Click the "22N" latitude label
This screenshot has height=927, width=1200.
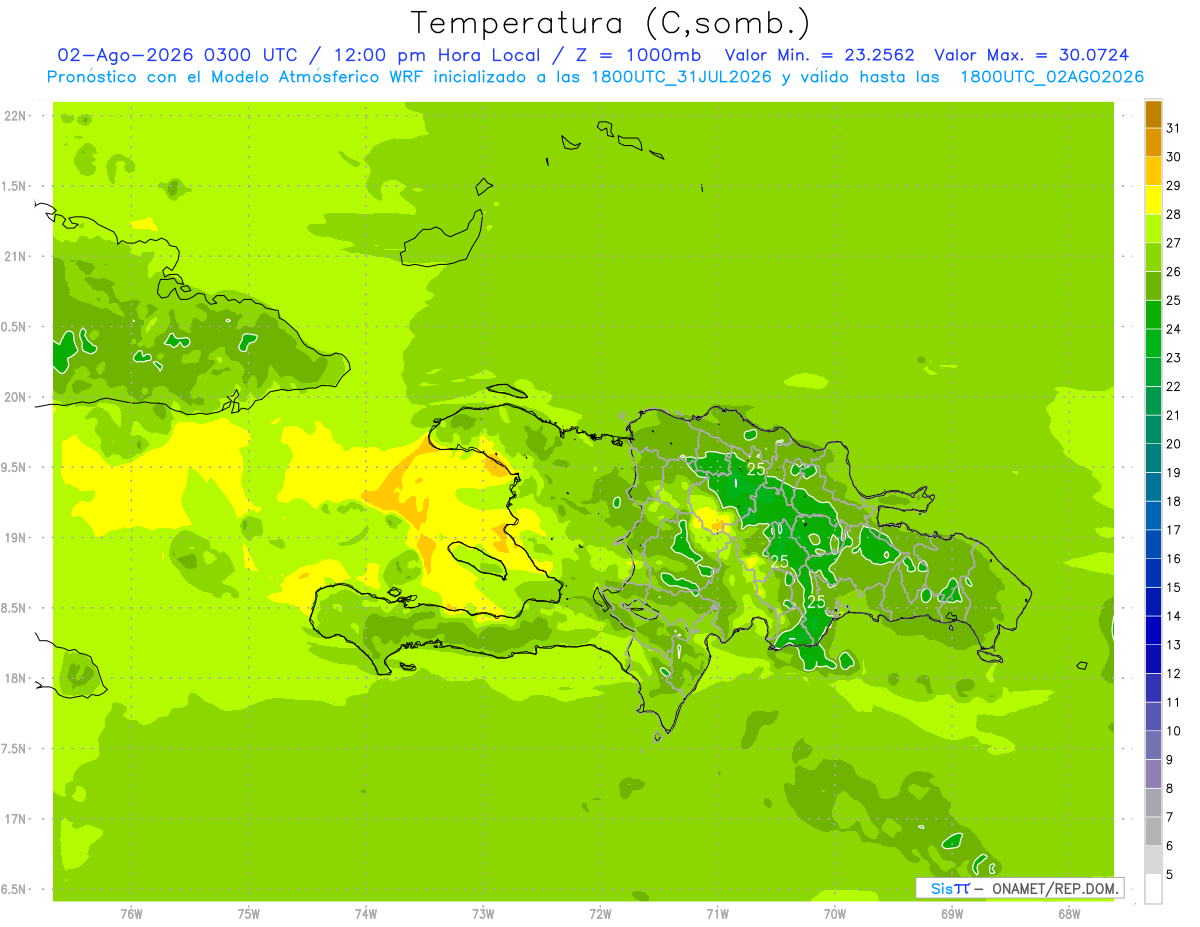[16, 116]
